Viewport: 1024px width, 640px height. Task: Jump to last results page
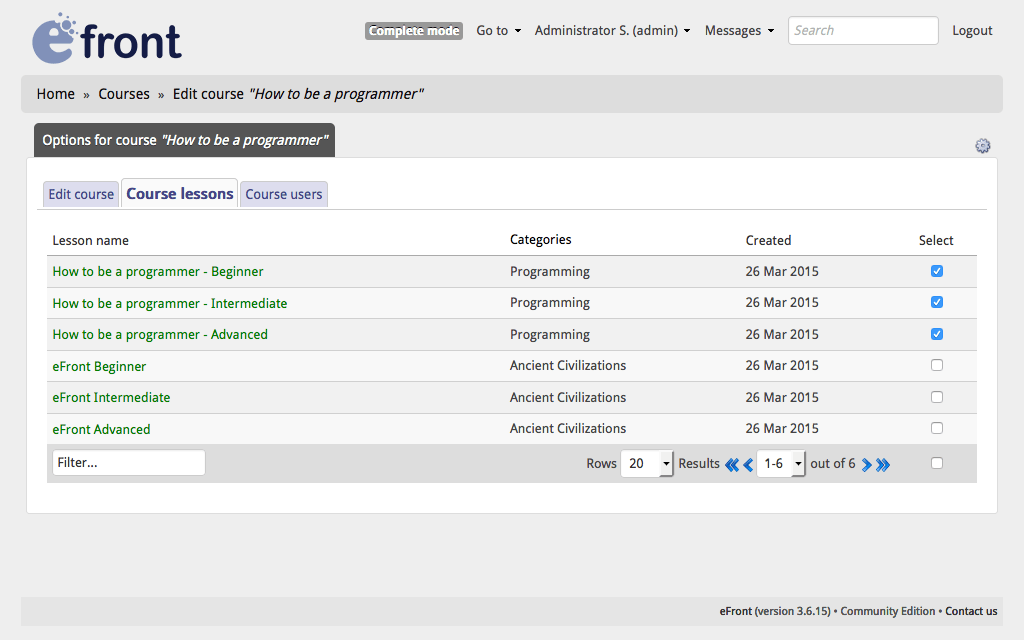click(883, 464)
